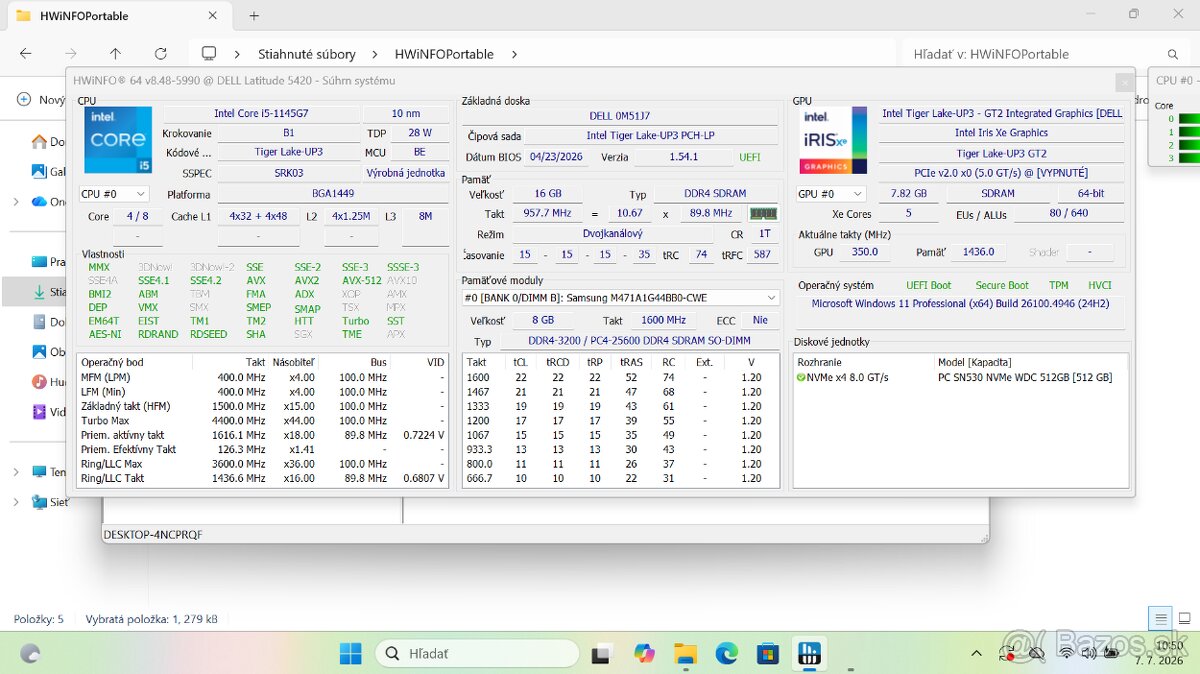The height and width of the screenshot is (674, 1200).
Task: Open Microsoft Store from taskbar
Action: click(767, 653)
